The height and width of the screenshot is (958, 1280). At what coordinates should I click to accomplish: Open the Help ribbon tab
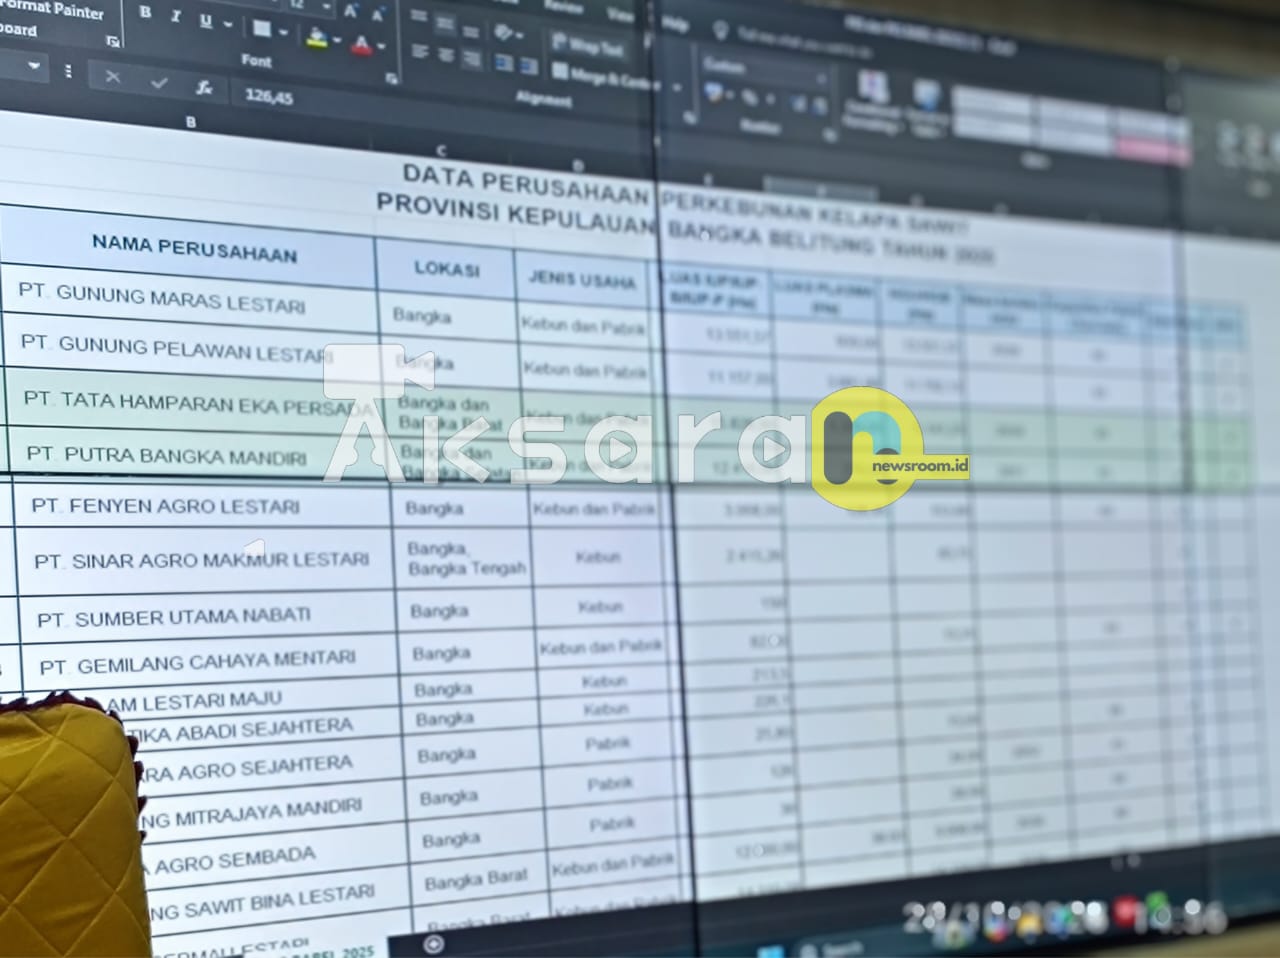coord(674,24)
